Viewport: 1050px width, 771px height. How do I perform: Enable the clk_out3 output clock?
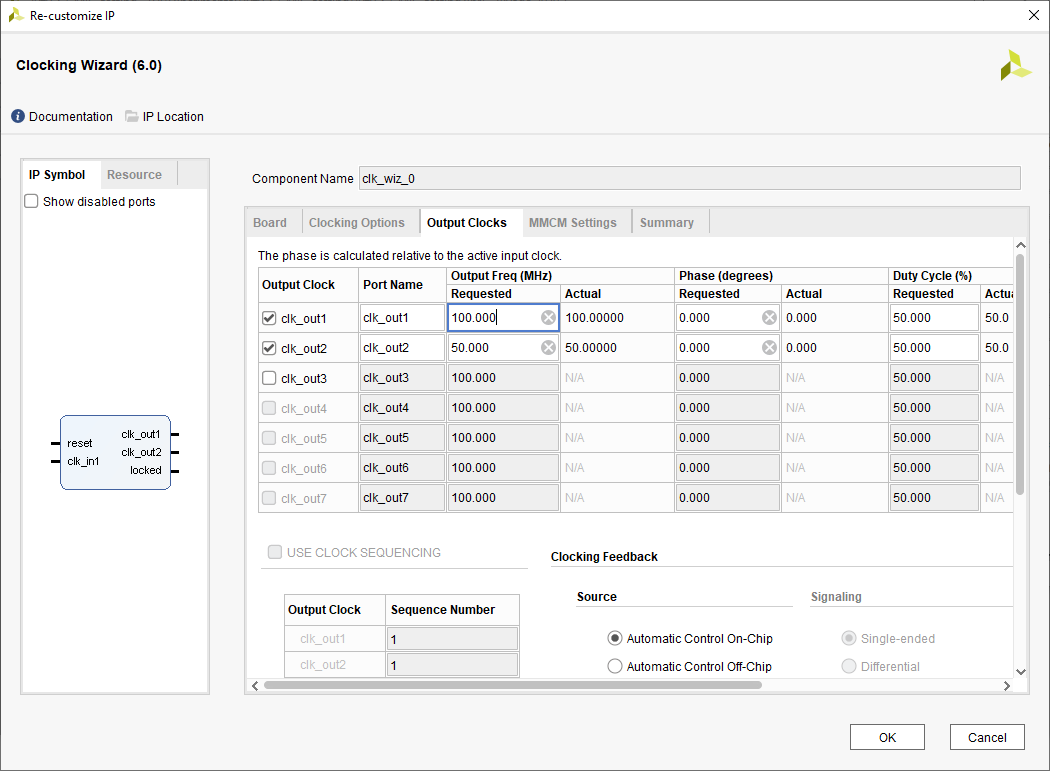pyautogui.click(x=269, y=378)
